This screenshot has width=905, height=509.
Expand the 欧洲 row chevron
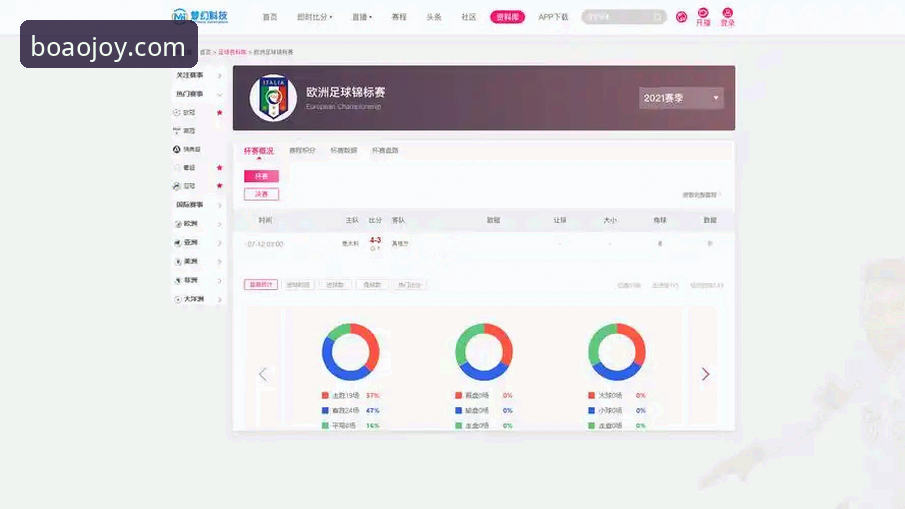pyautogui.click(x=219, y=224)
